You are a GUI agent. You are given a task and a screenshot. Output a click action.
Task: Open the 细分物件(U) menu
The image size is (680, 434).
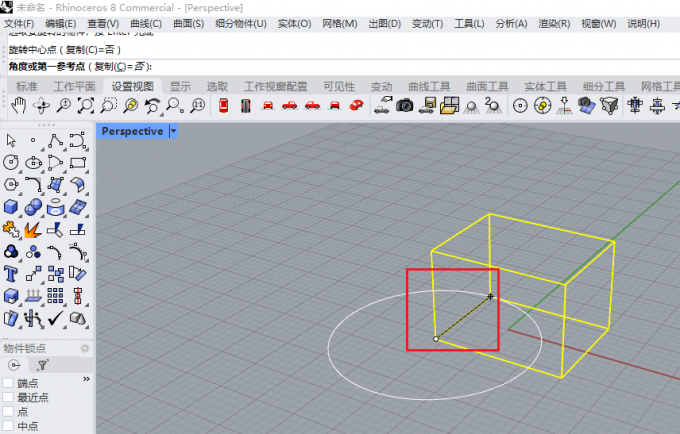pos(241,24)
